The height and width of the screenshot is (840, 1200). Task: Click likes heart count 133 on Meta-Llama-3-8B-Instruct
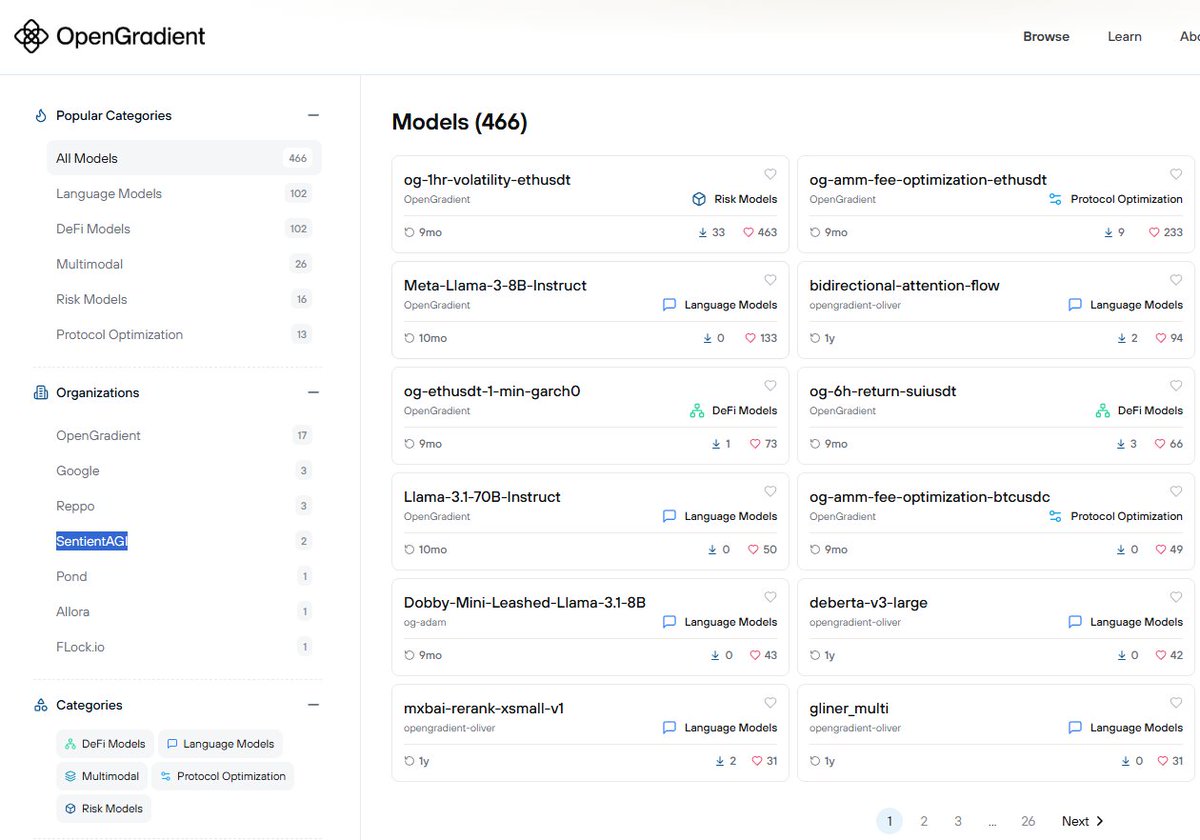coord(760,338)
